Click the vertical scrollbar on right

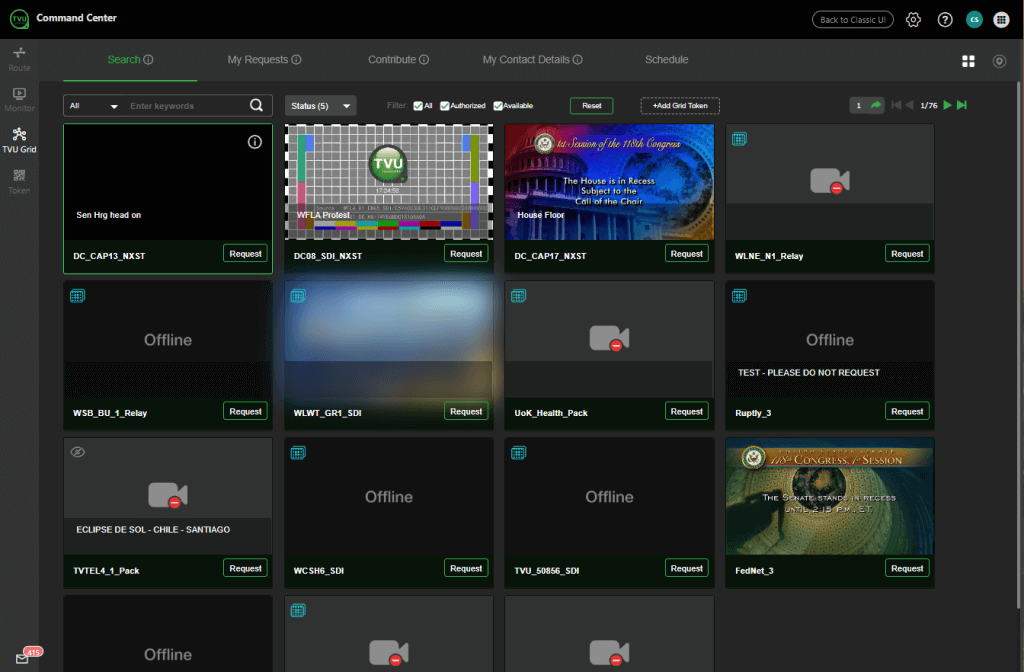click(1019, 346)
